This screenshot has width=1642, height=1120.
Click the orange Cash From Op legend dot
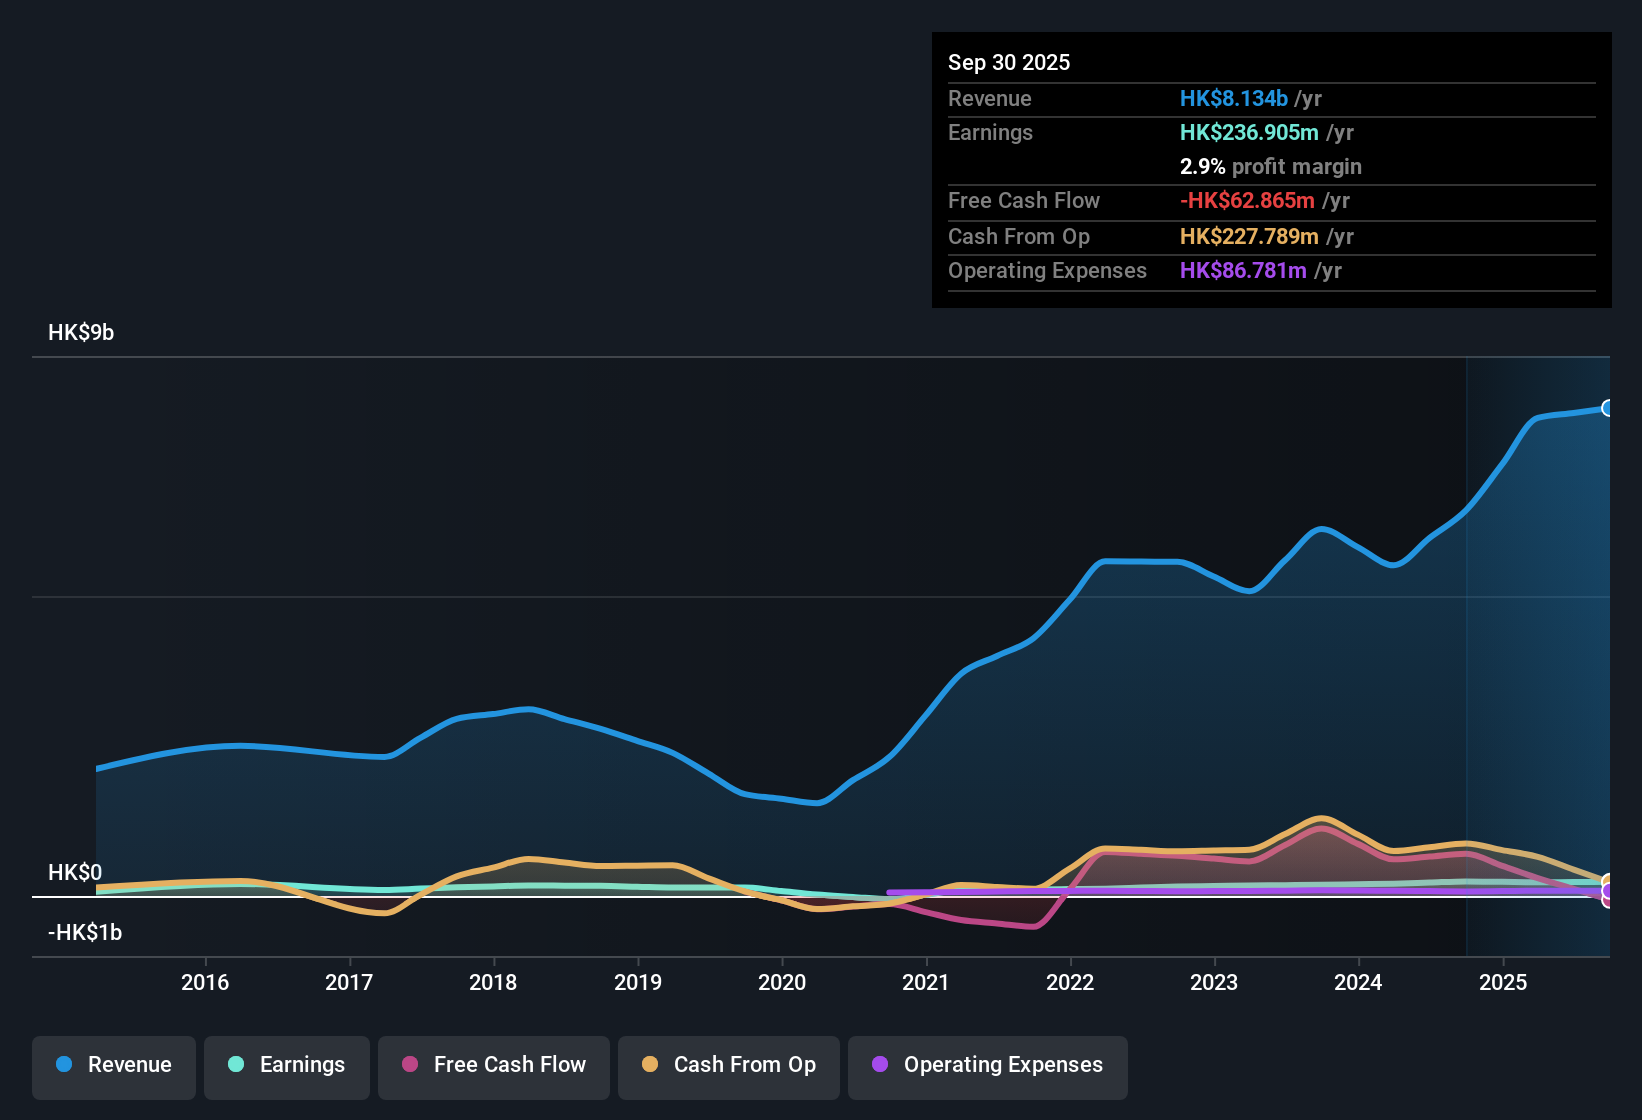point(650,1065)
